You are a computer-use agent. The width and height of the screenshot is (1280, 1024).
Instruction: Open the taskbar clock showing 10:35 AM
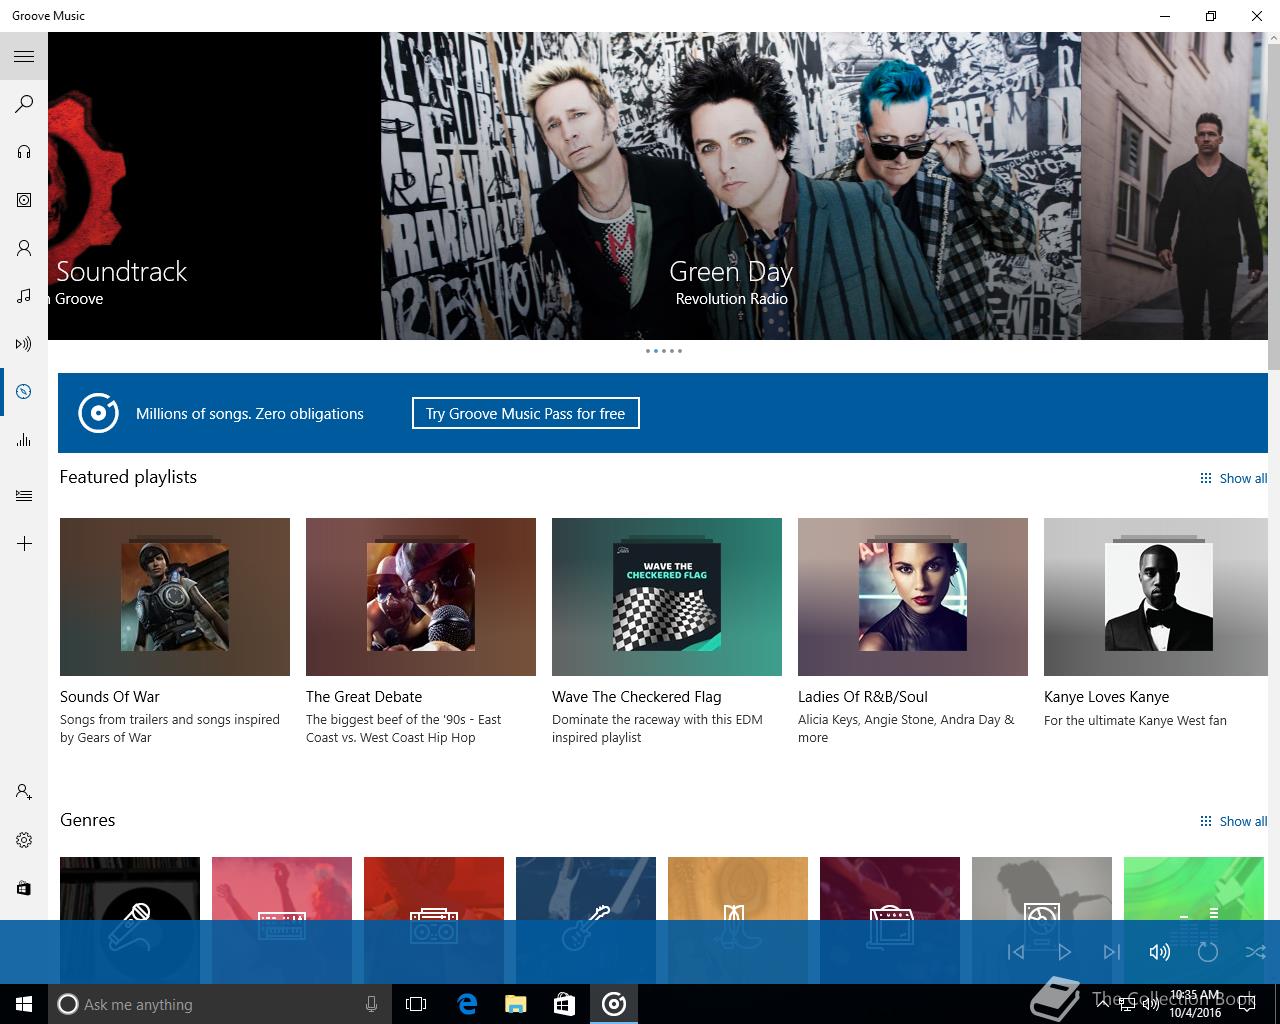pyautogui.click(x=1195, y=1004)
